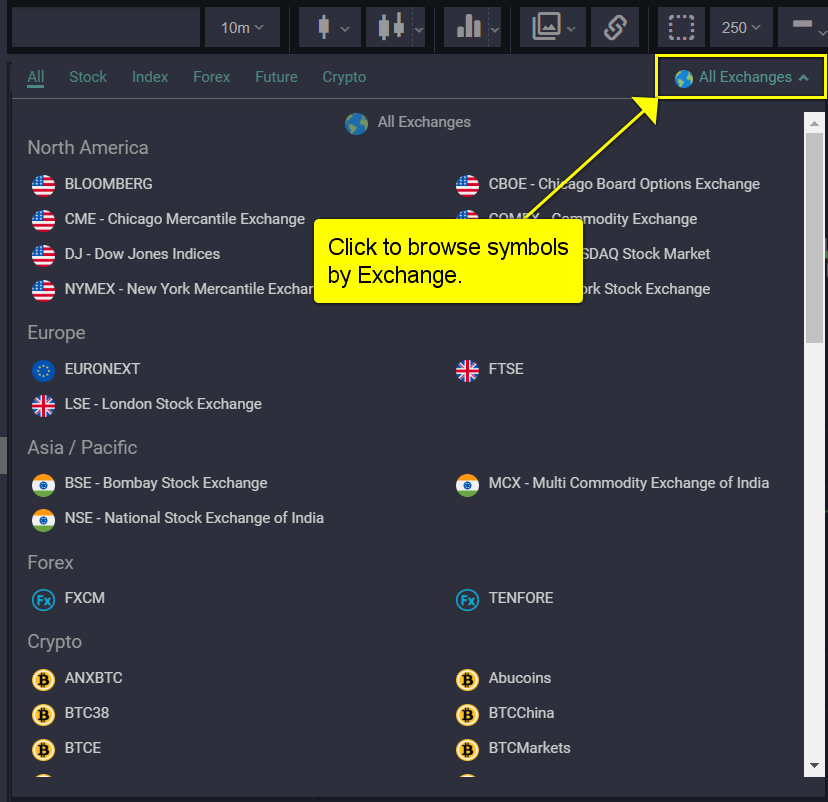Viewport: 828px width, 802px height.
Task: Click the globe icon beside centered All Exchanges
Action: pyautogui.click(x=356, y=124)
